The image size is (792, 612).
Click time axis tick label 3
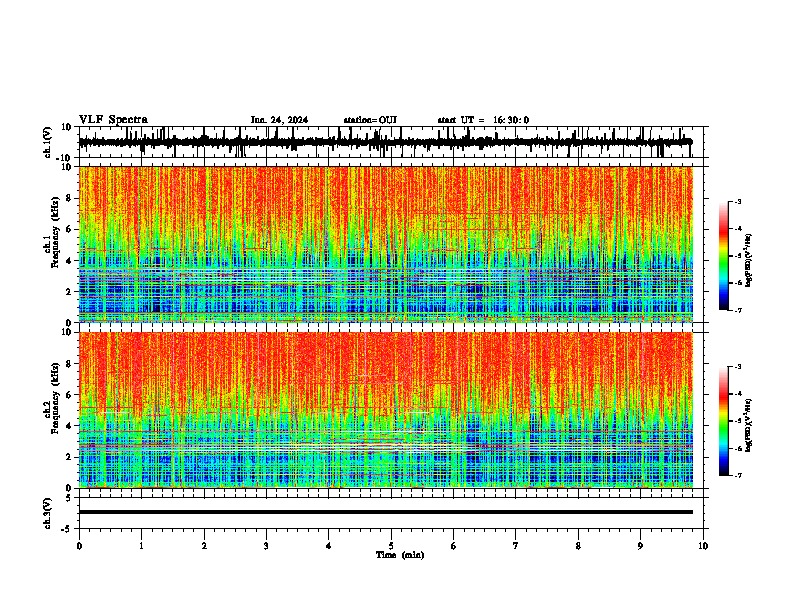(266, 546)
